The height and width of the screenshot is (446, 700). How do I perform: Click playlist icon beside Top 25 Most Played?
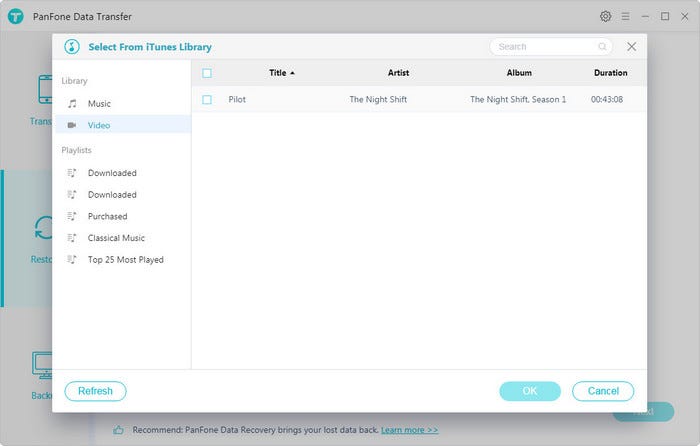(x=71, y=259)
